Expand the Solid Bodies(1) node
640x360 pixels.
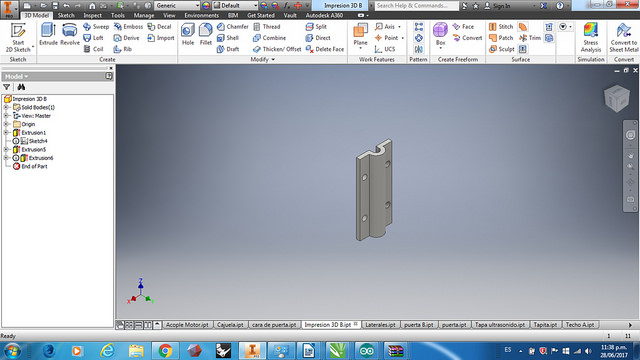click(x=6, y=107)
